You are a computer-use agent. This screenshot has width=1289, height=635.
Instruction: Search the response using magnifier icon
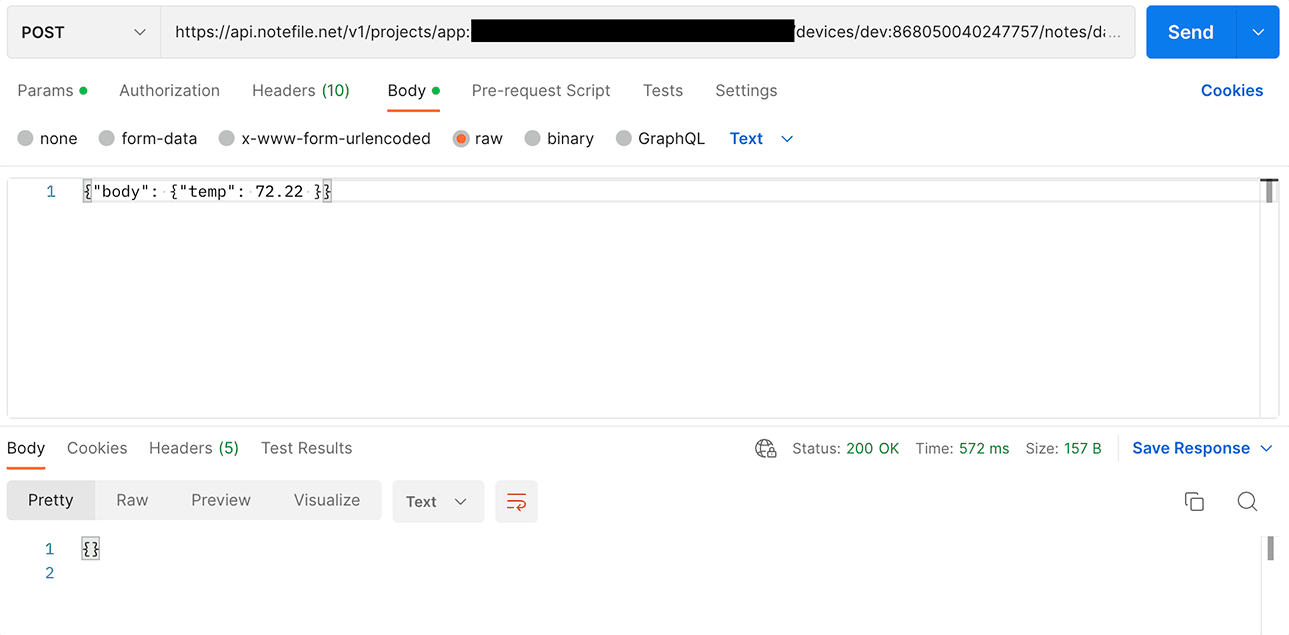tap(1247, 501)
